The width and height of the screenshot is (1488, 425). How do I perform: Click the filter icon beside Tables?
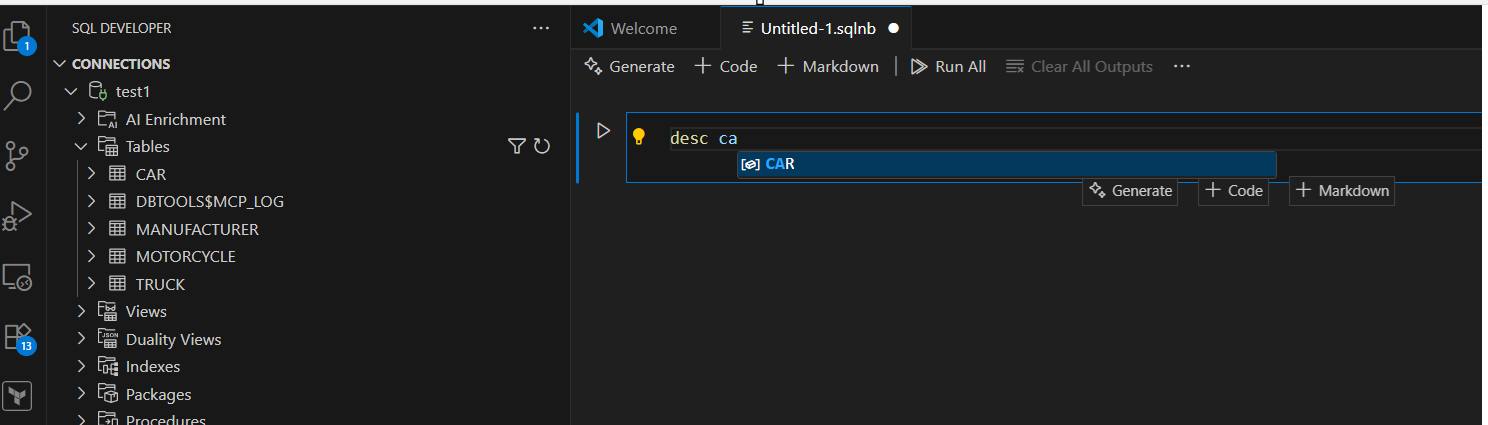coord(516,147)
